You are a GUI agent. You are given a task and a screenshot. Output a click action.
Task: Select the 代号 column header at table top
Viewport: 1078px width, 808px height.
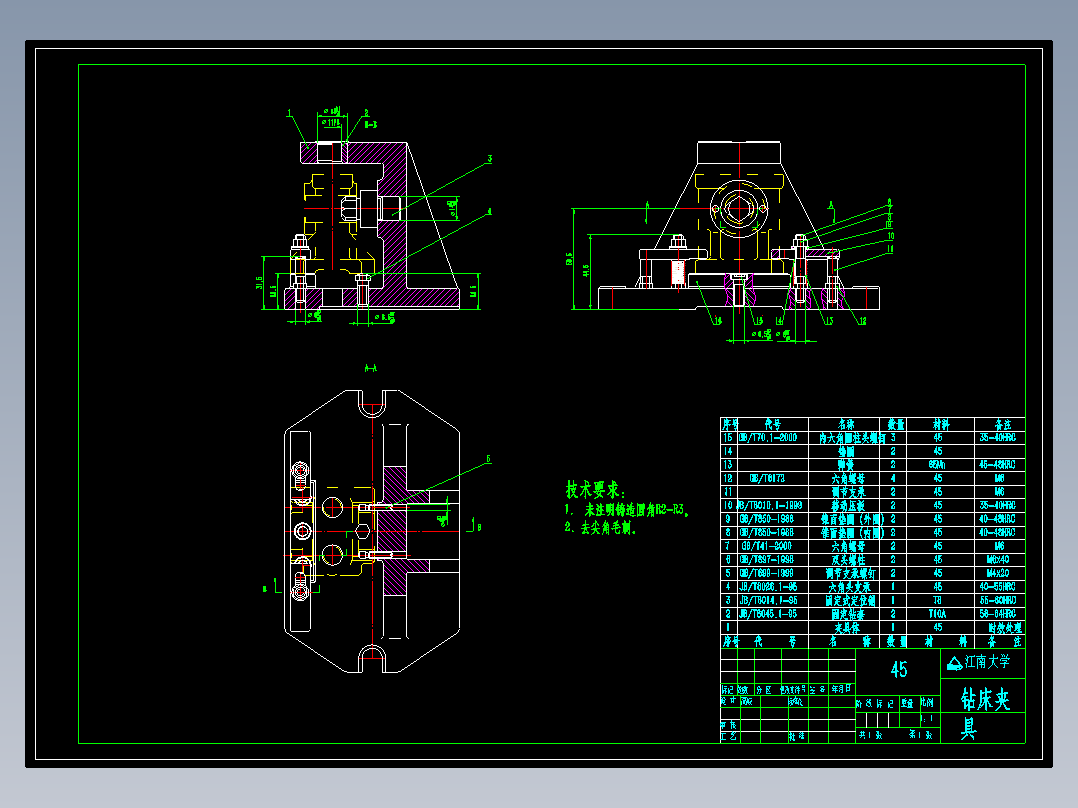point(772,424)
